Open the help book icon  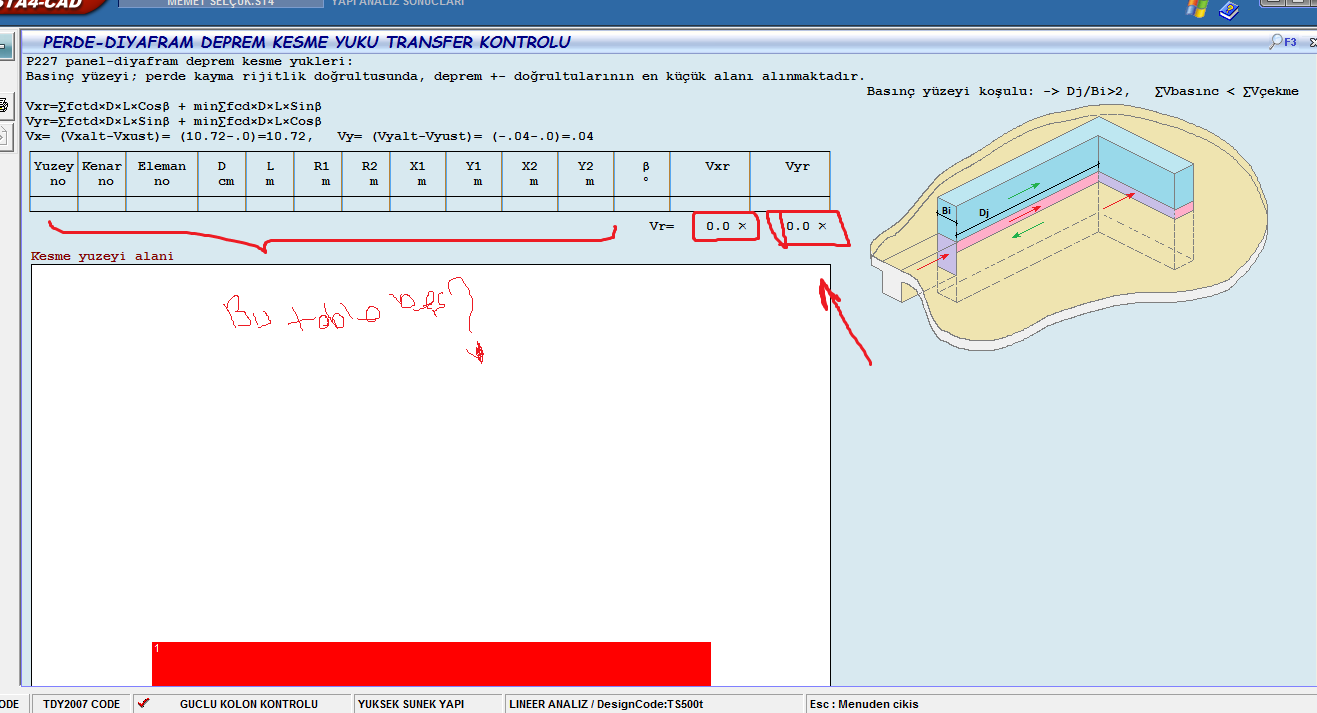pyautogui.click(x=1230, y=10)
